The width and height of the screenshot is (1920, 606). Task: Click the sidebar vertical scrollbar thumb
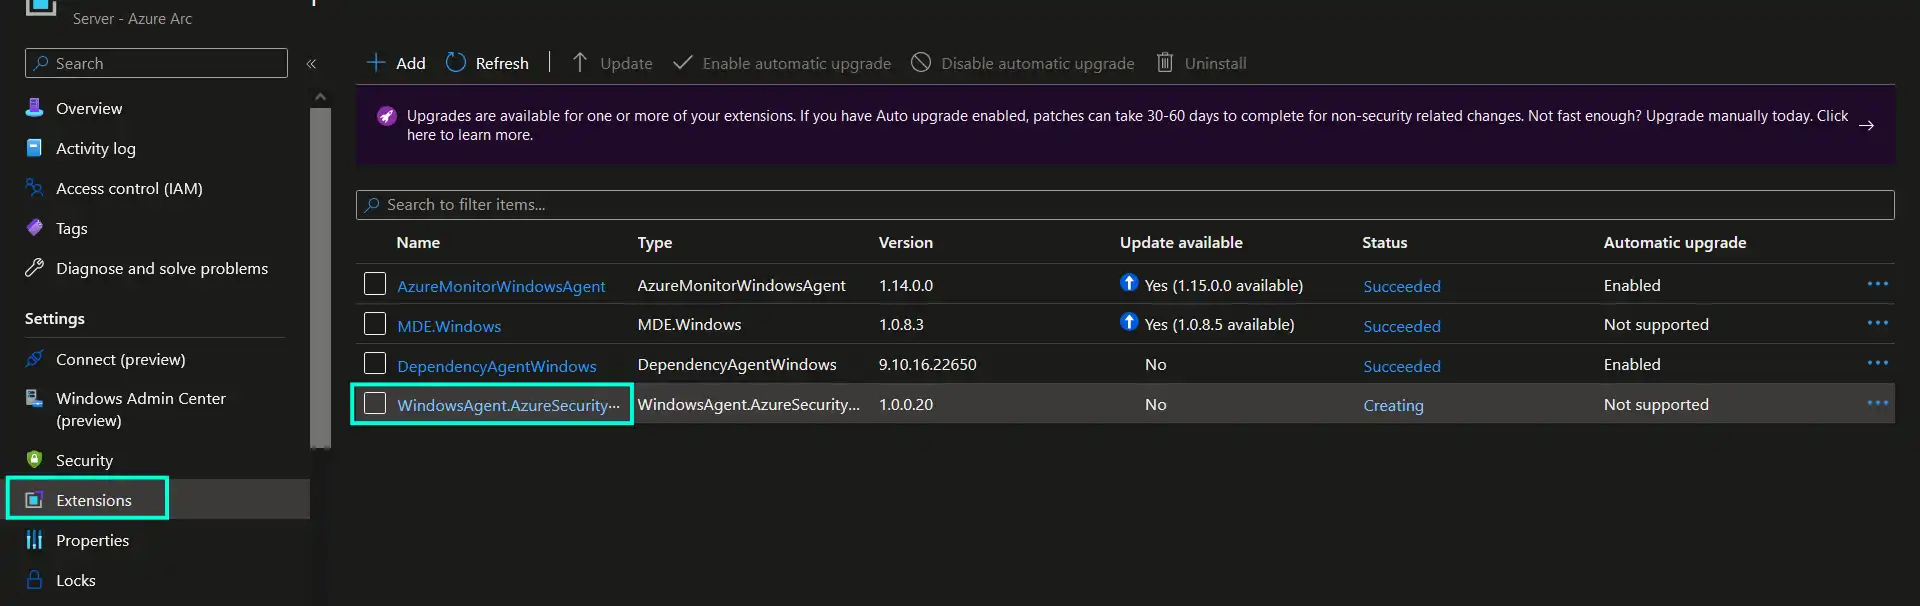click(320, 278)
